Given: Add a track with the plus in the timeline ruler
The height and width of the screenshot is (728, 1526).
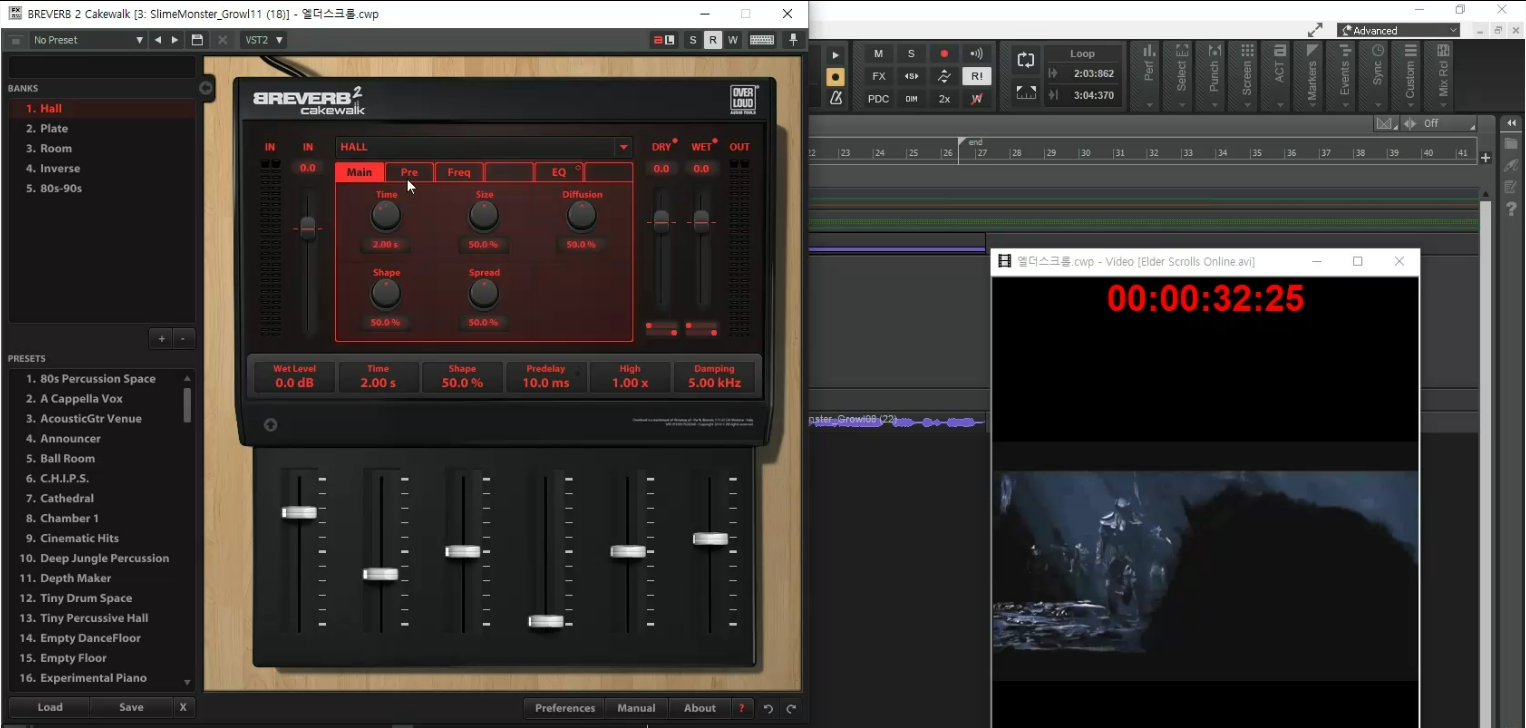Looking at the screenshot, I should (x=1486, y=158).
